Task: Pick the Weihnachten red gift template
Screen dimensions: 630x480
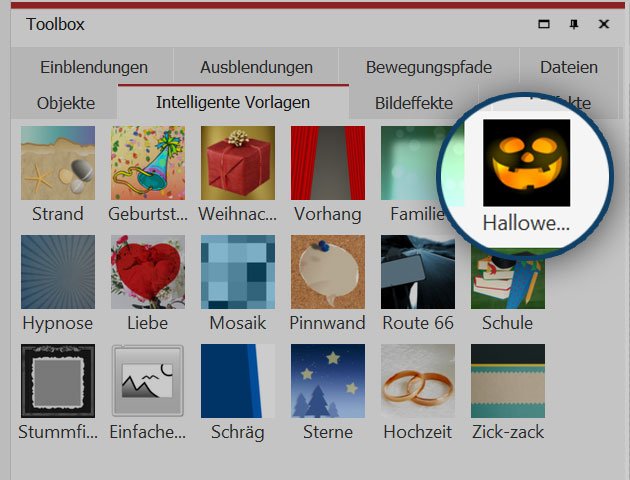Action: click(238, 163)
